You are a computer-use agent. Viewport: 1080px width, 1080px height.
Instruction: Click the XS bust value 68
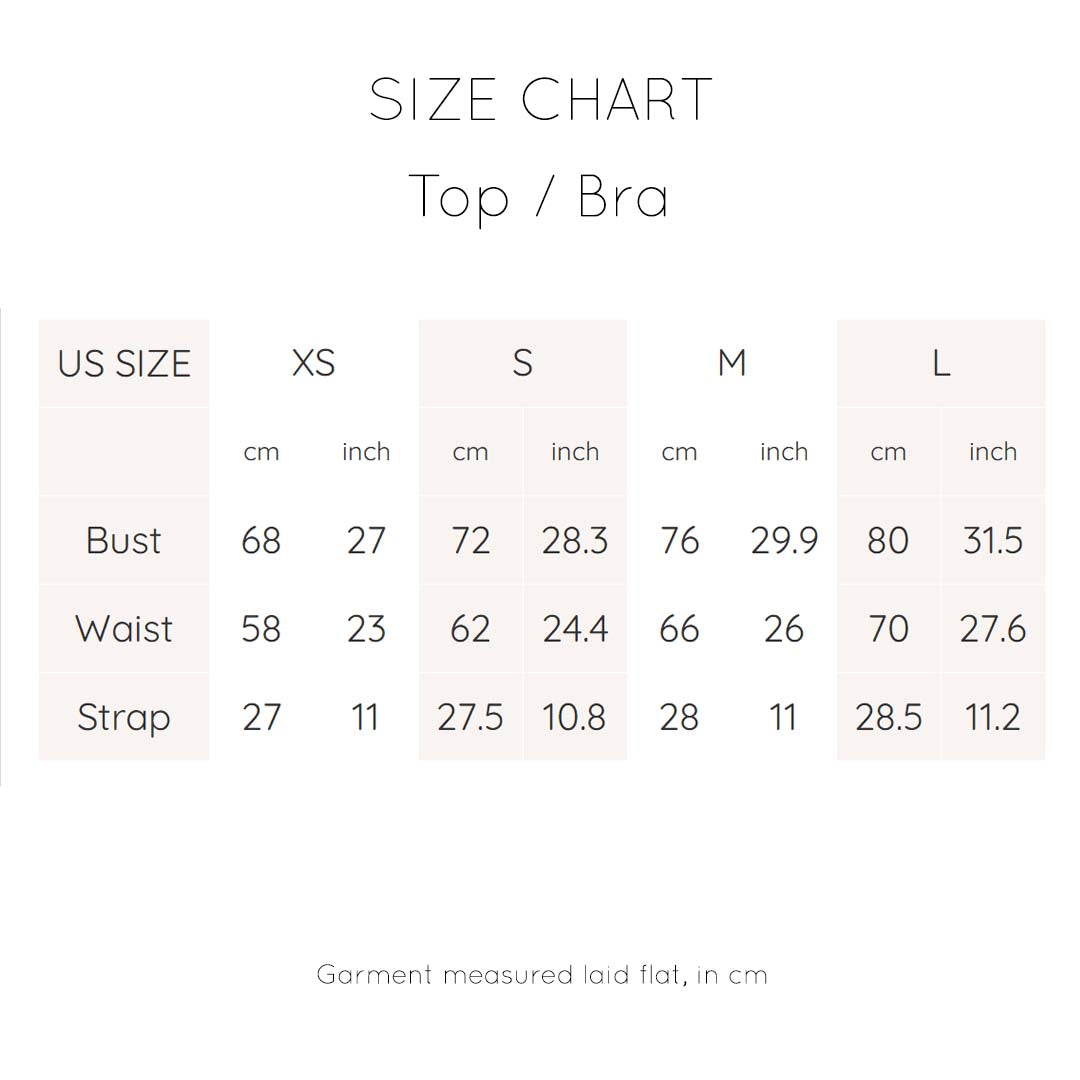(261, 540)
